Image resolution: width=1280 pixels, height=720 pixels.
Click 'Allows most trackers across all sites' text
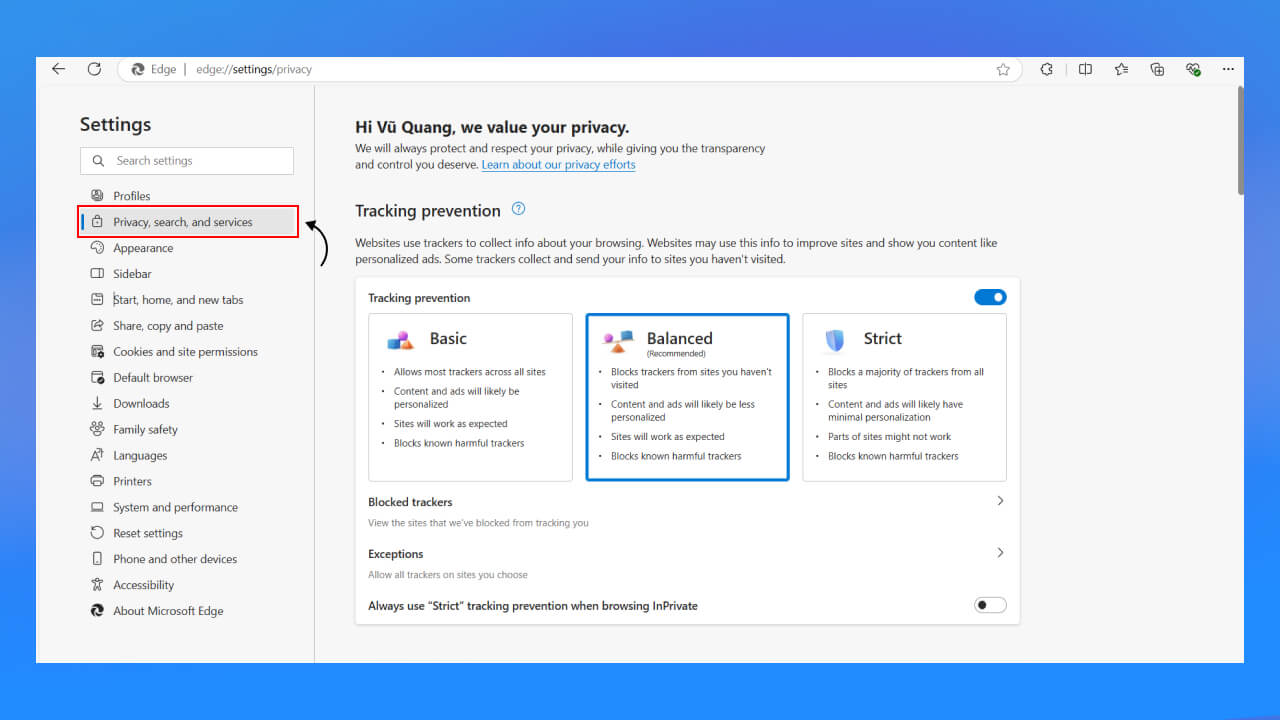[470, 372]
